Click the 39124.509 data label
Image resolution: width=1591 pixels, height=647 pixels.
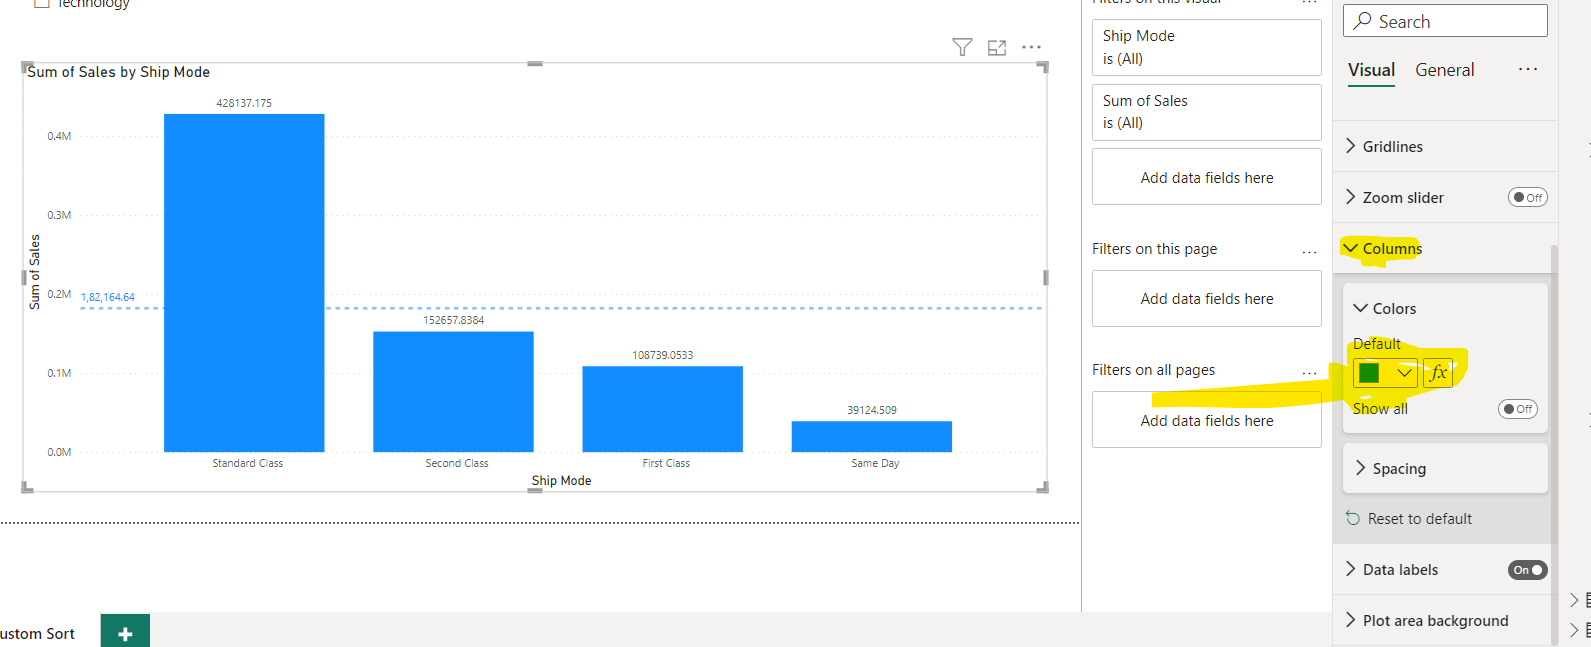click(872, 410)
